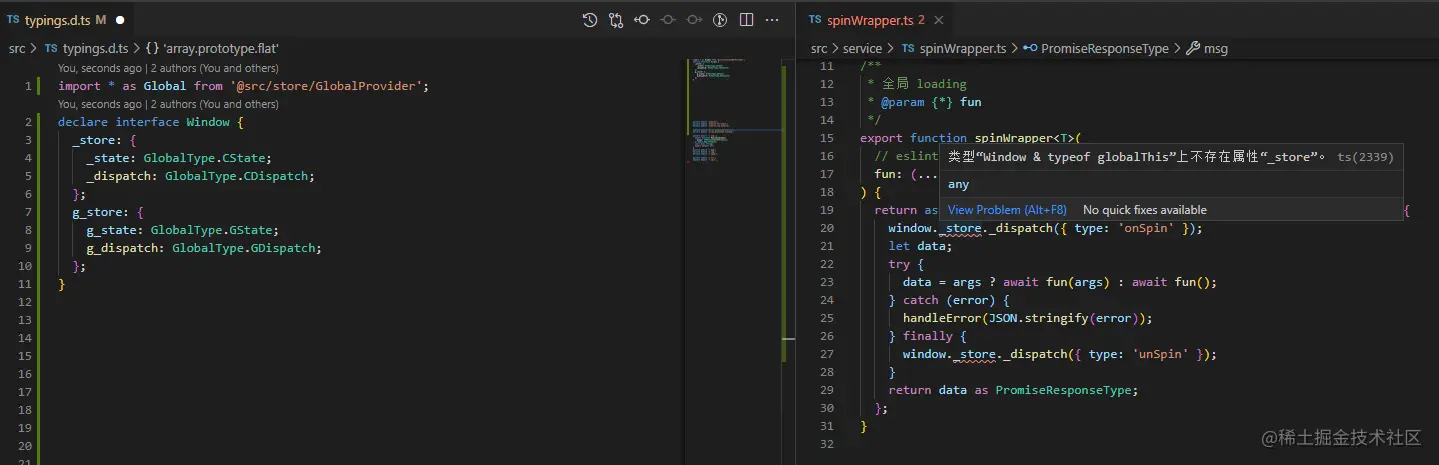1439x465 pixels.
Task: Click handleError call on line 25
Action: point(942,318)
